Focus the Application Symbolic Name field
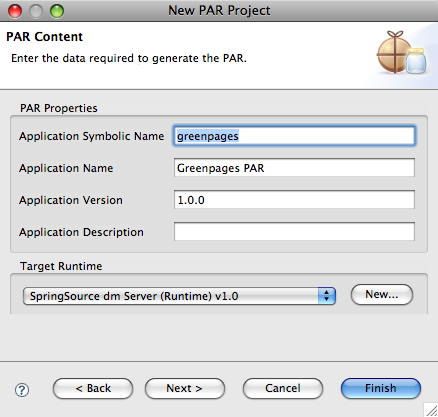The height and width of the screenshot is (417, 438). 294,136
